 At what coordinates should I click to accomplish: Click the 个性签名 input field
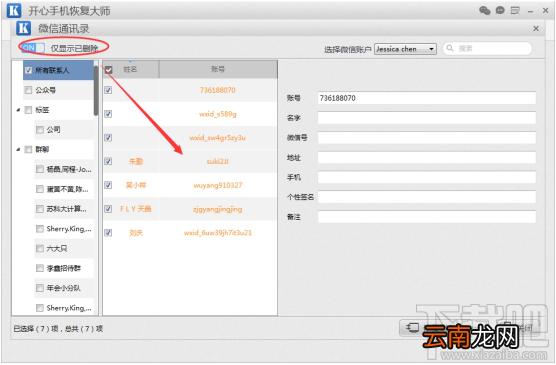click(x=427, y=197)
